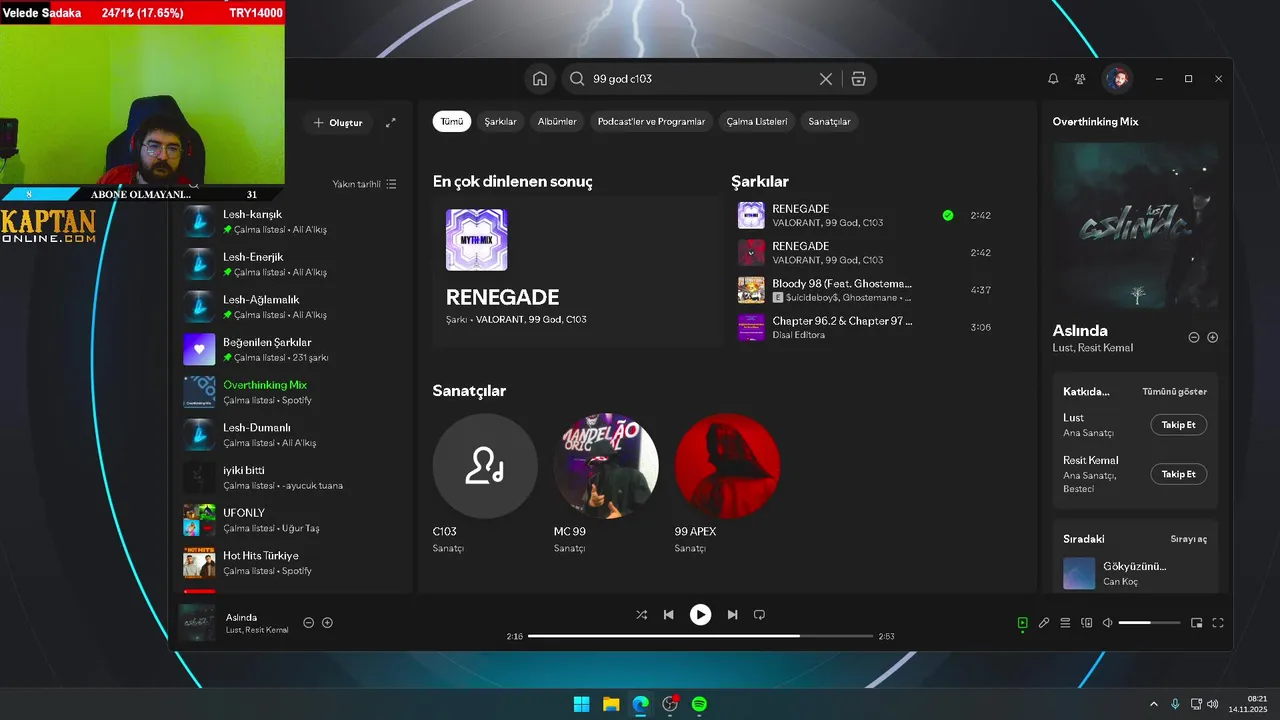Image resolution: width=1280 pixels, height=720 pixels.
Task: Adjust the volume slider
Action: click(x=1148, y=623)
